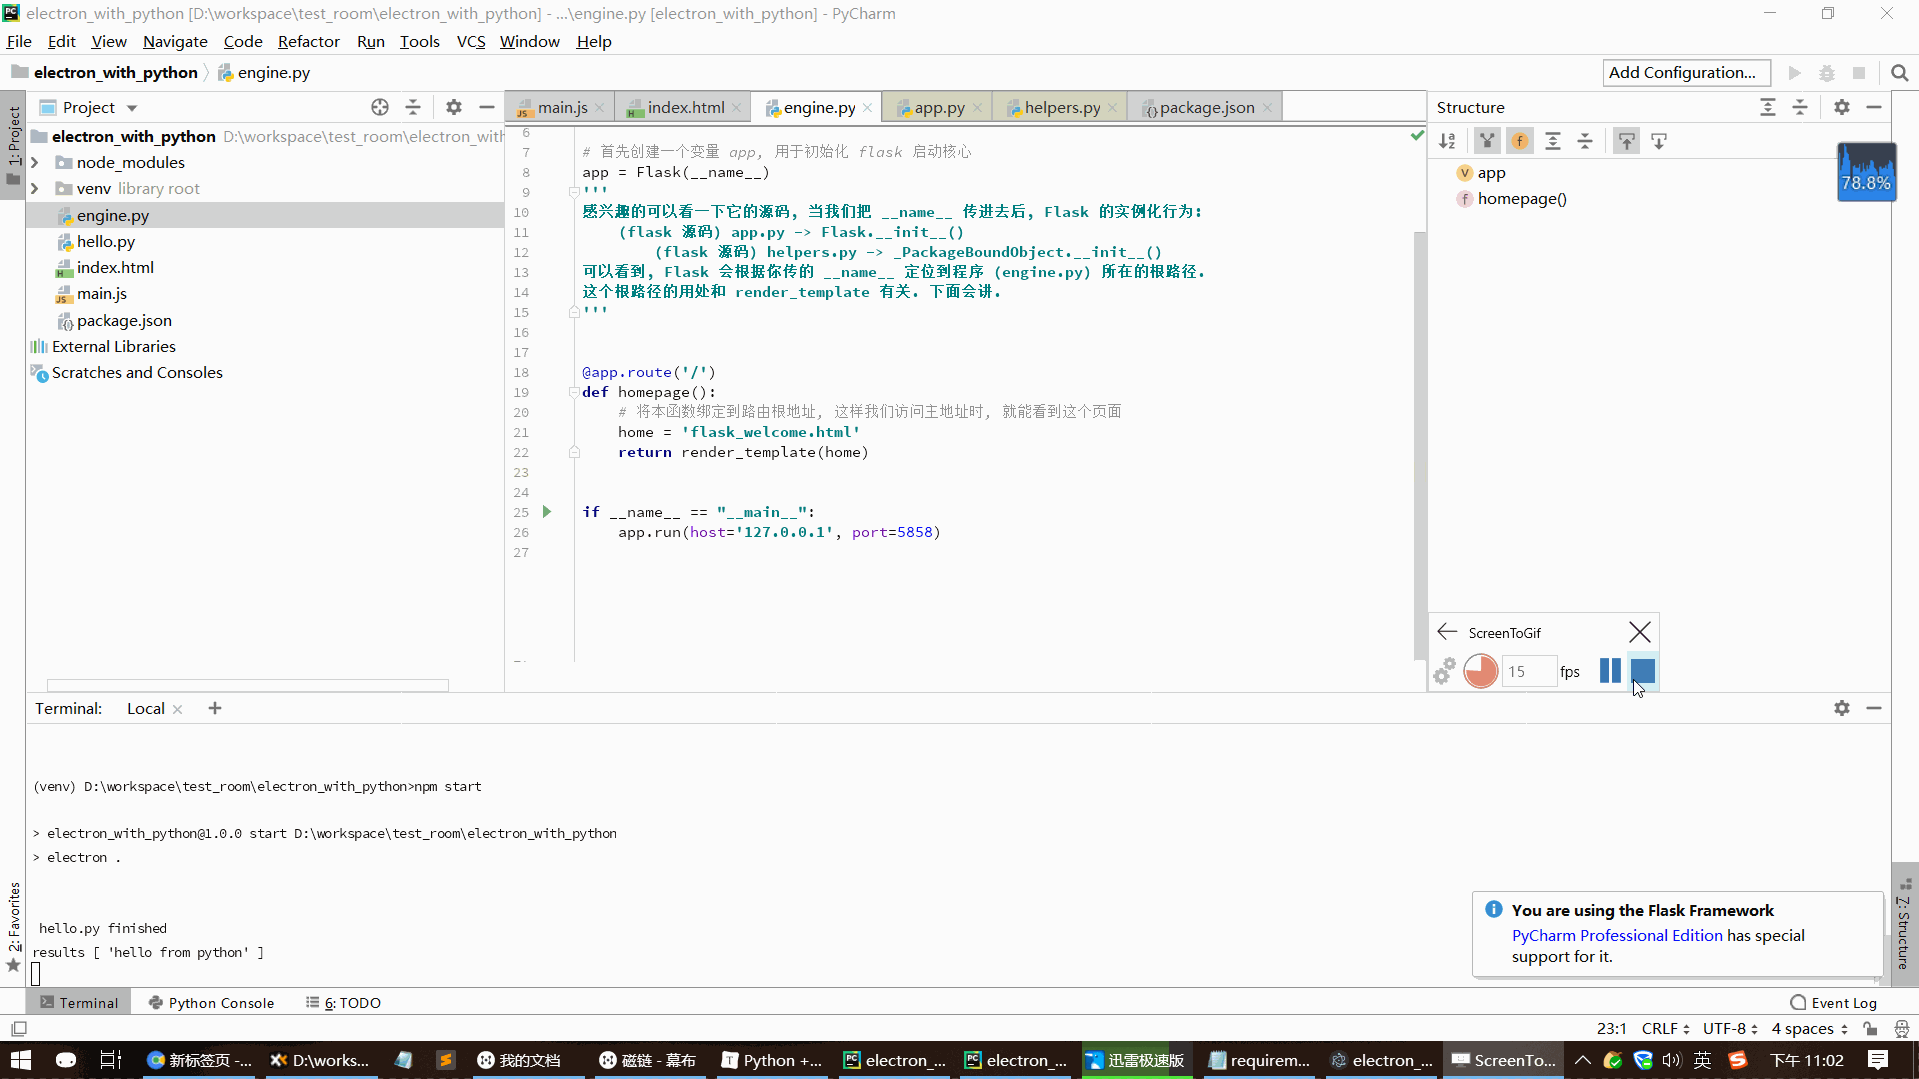
Task: Open the Refactor menu
Action: click(x=308, y=41)
